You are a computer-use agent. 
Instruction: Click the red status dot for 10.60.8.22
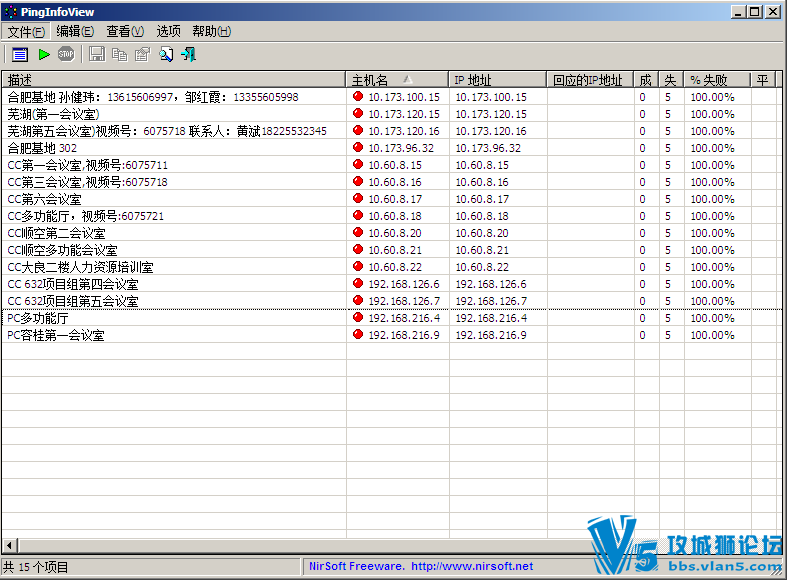point(358,266)
